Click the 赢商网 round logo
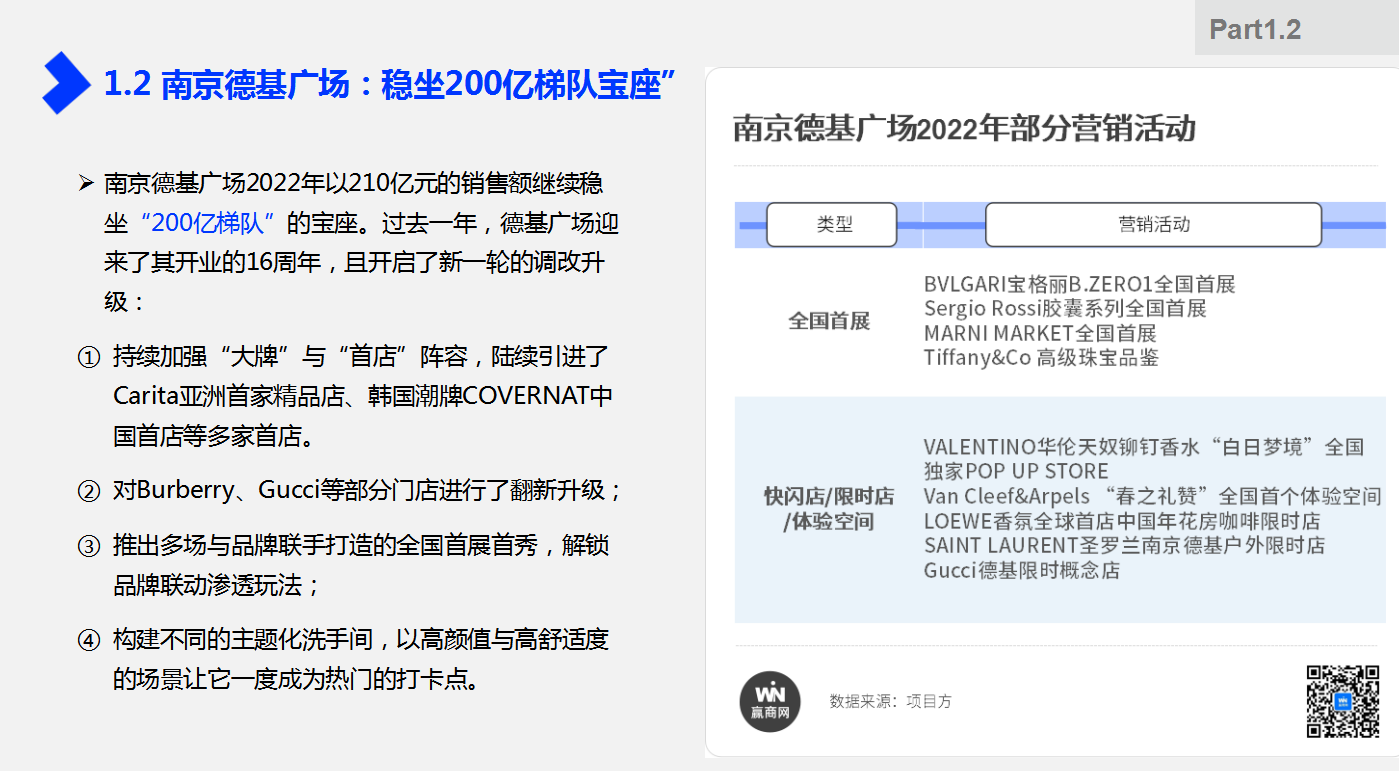The width and height of the screenshot is (1399, 771). [770, 701]
